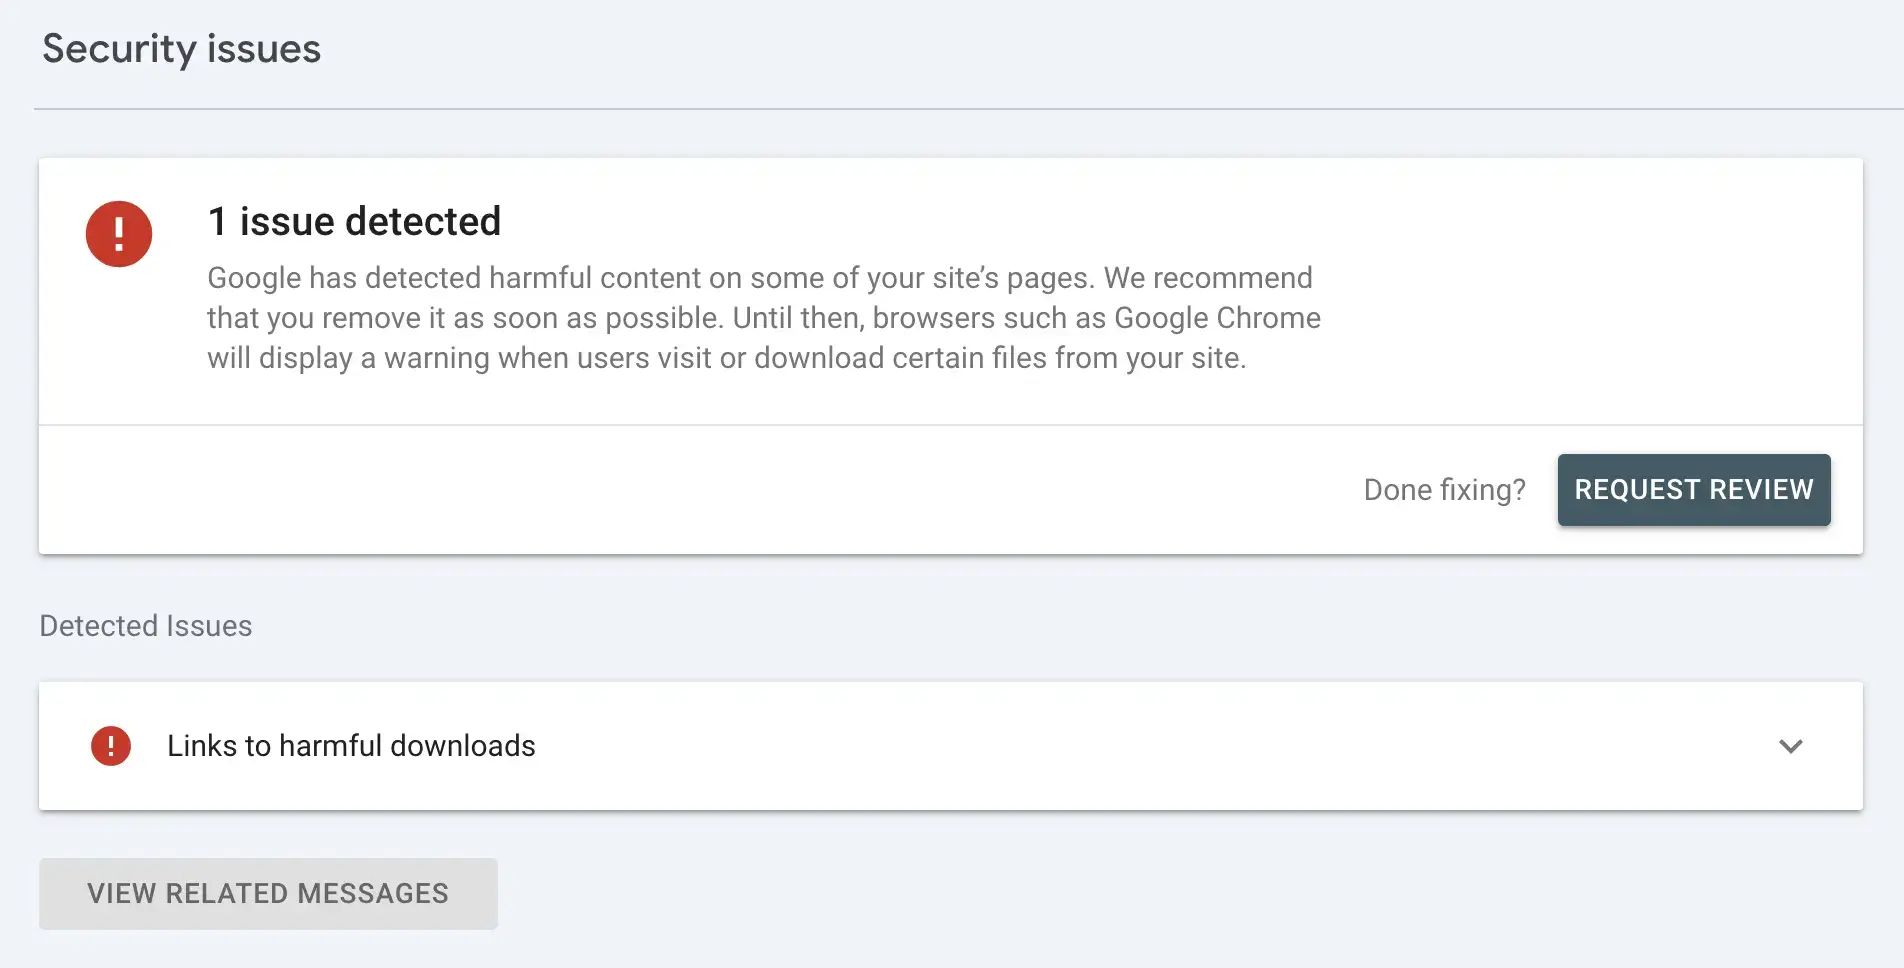Expand the Links to harmful downloads details
The height and width of the screenshot is (968, 1904).
pos(1790,746)
